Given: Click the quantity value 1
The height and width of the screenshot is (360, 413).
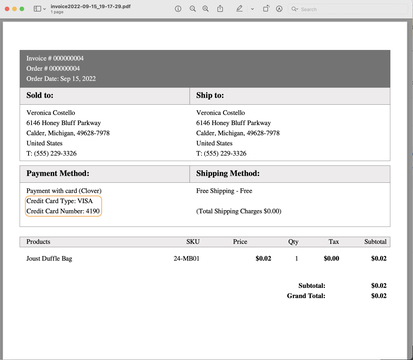Looking at the screenshot, I should 296,259.
